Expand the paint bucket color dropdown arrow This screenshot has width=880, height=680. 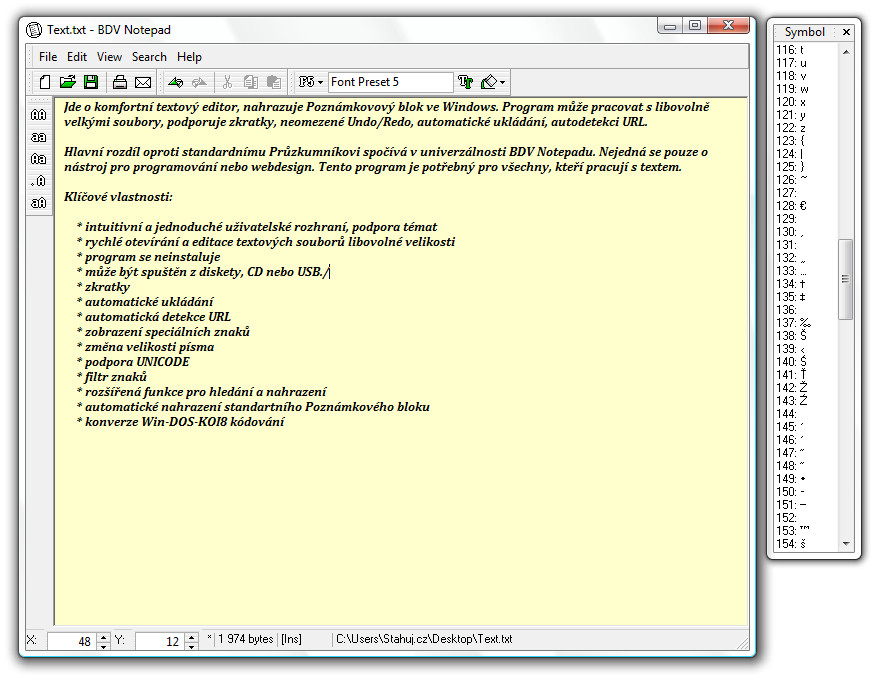click(502, 82)
